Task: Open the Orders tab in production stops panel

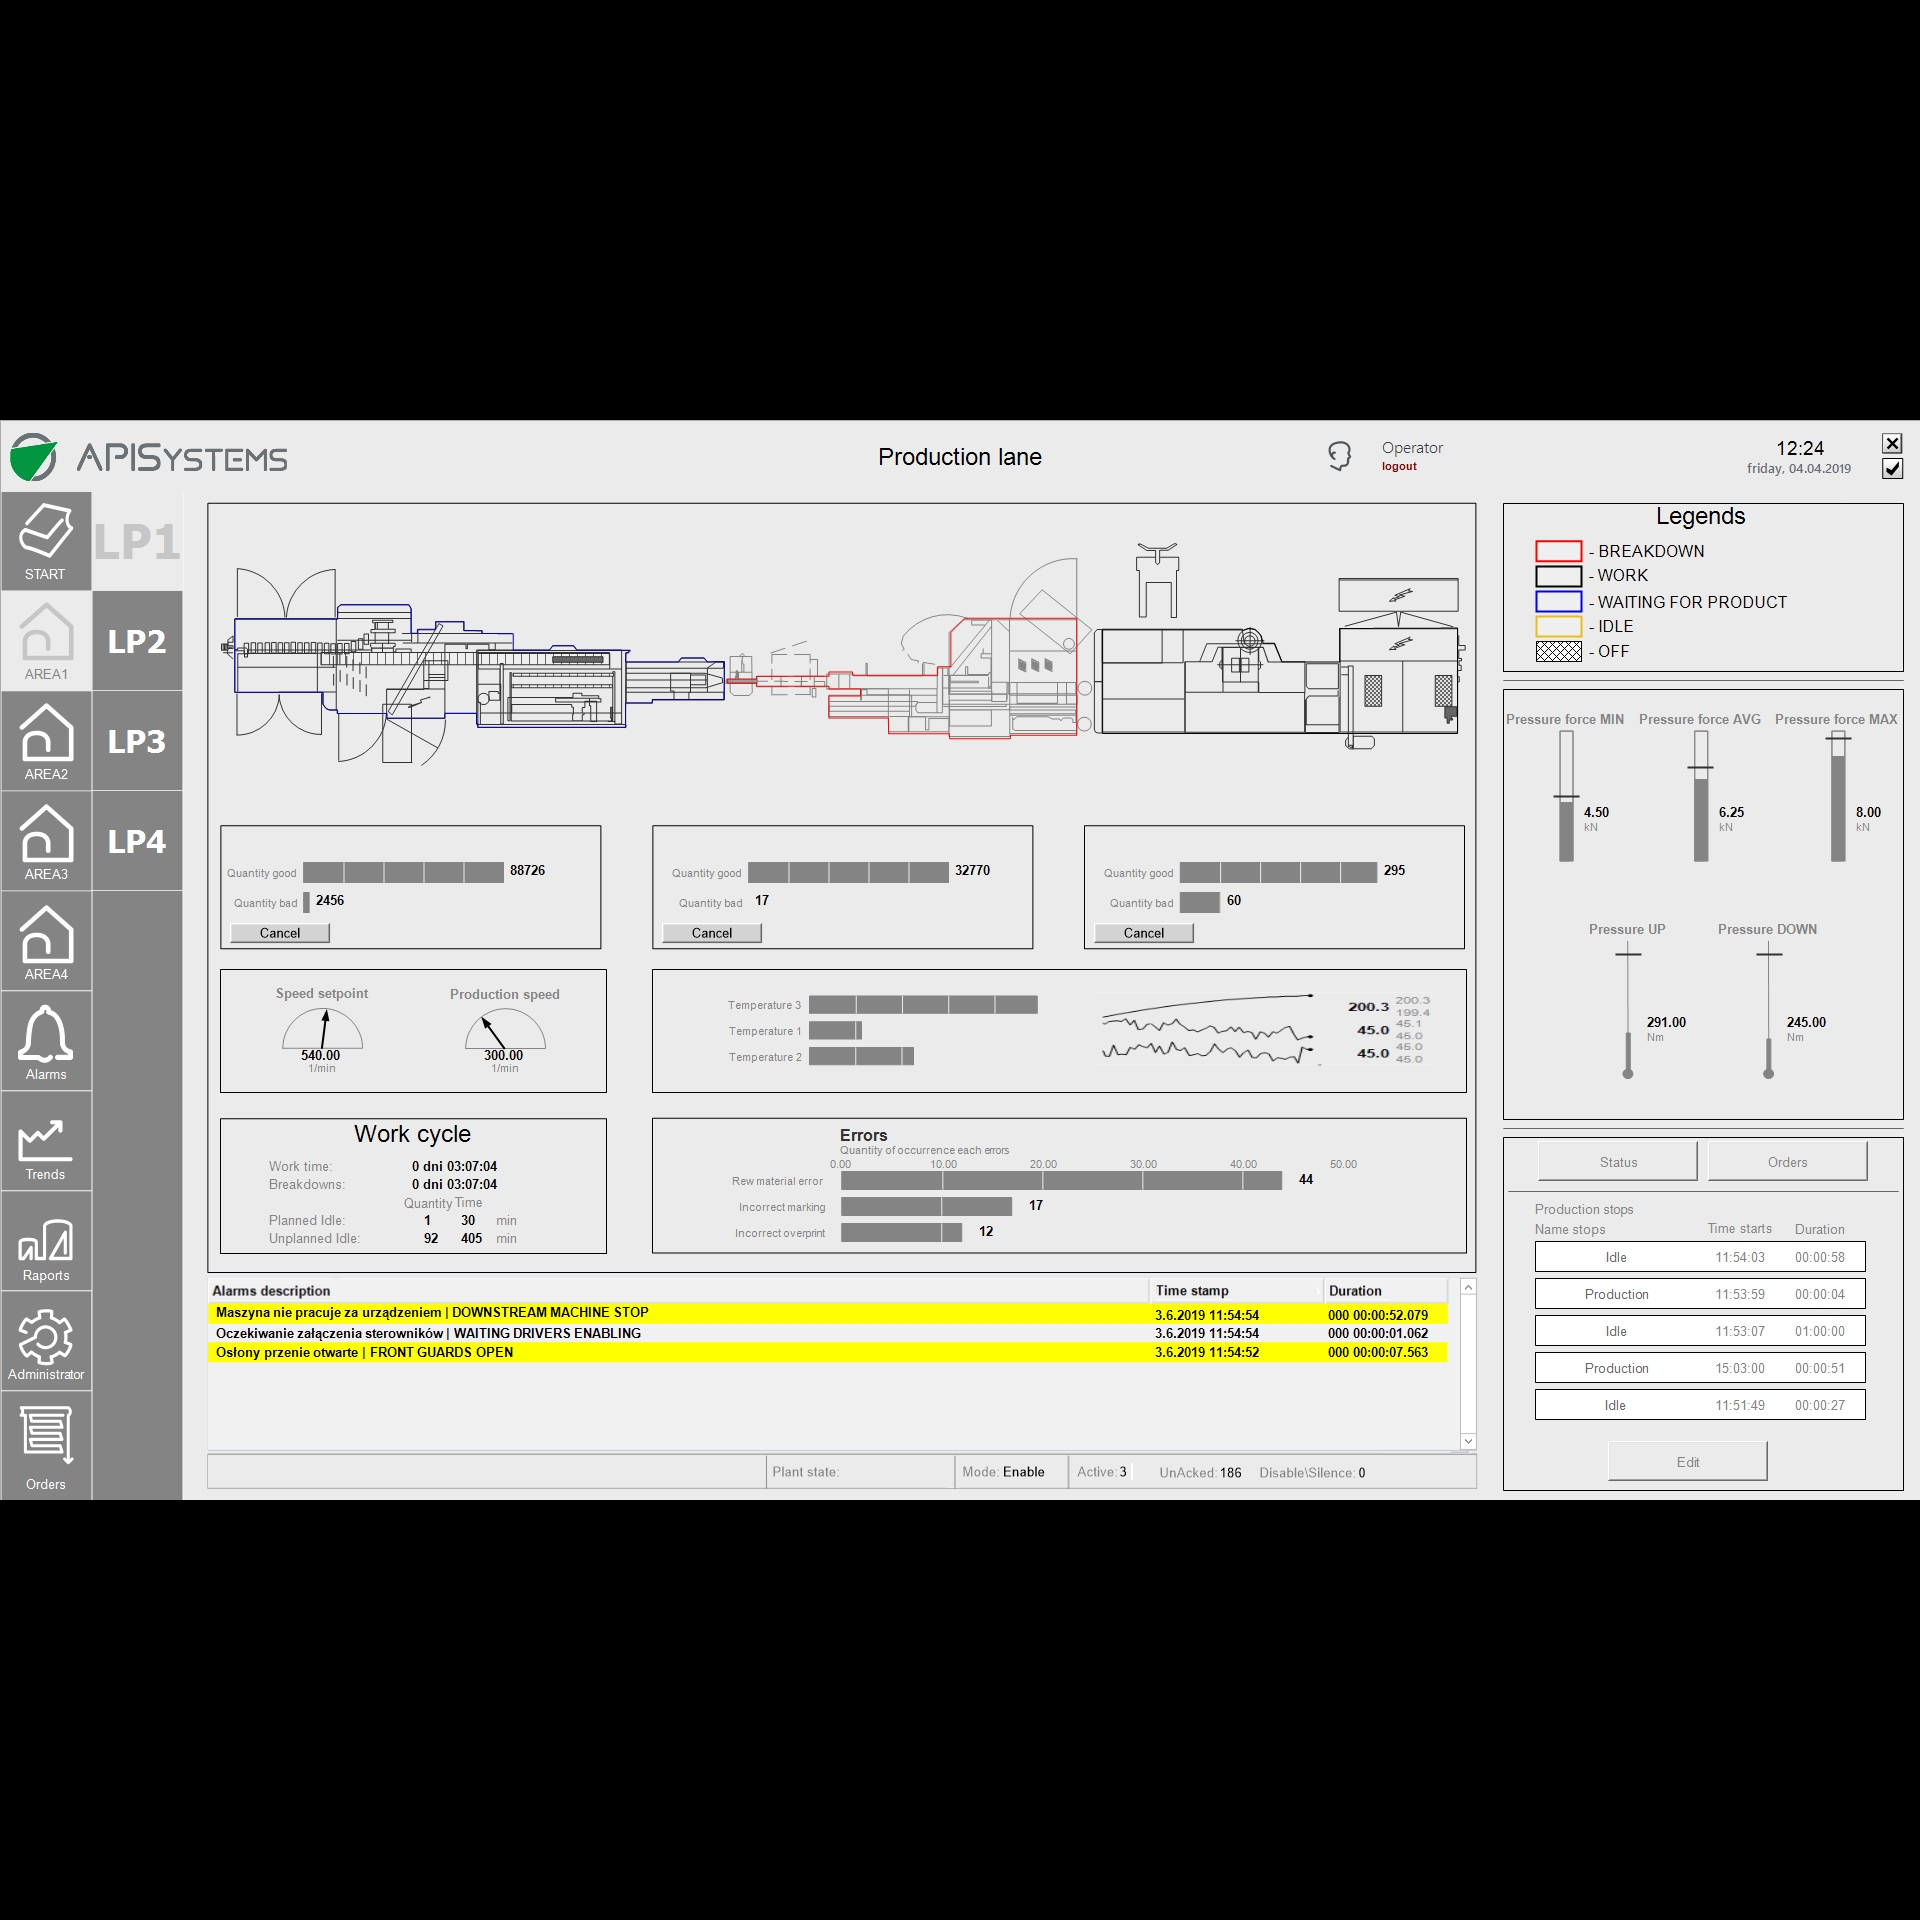Action: pyautogui.click(x=1787, y=1161)
